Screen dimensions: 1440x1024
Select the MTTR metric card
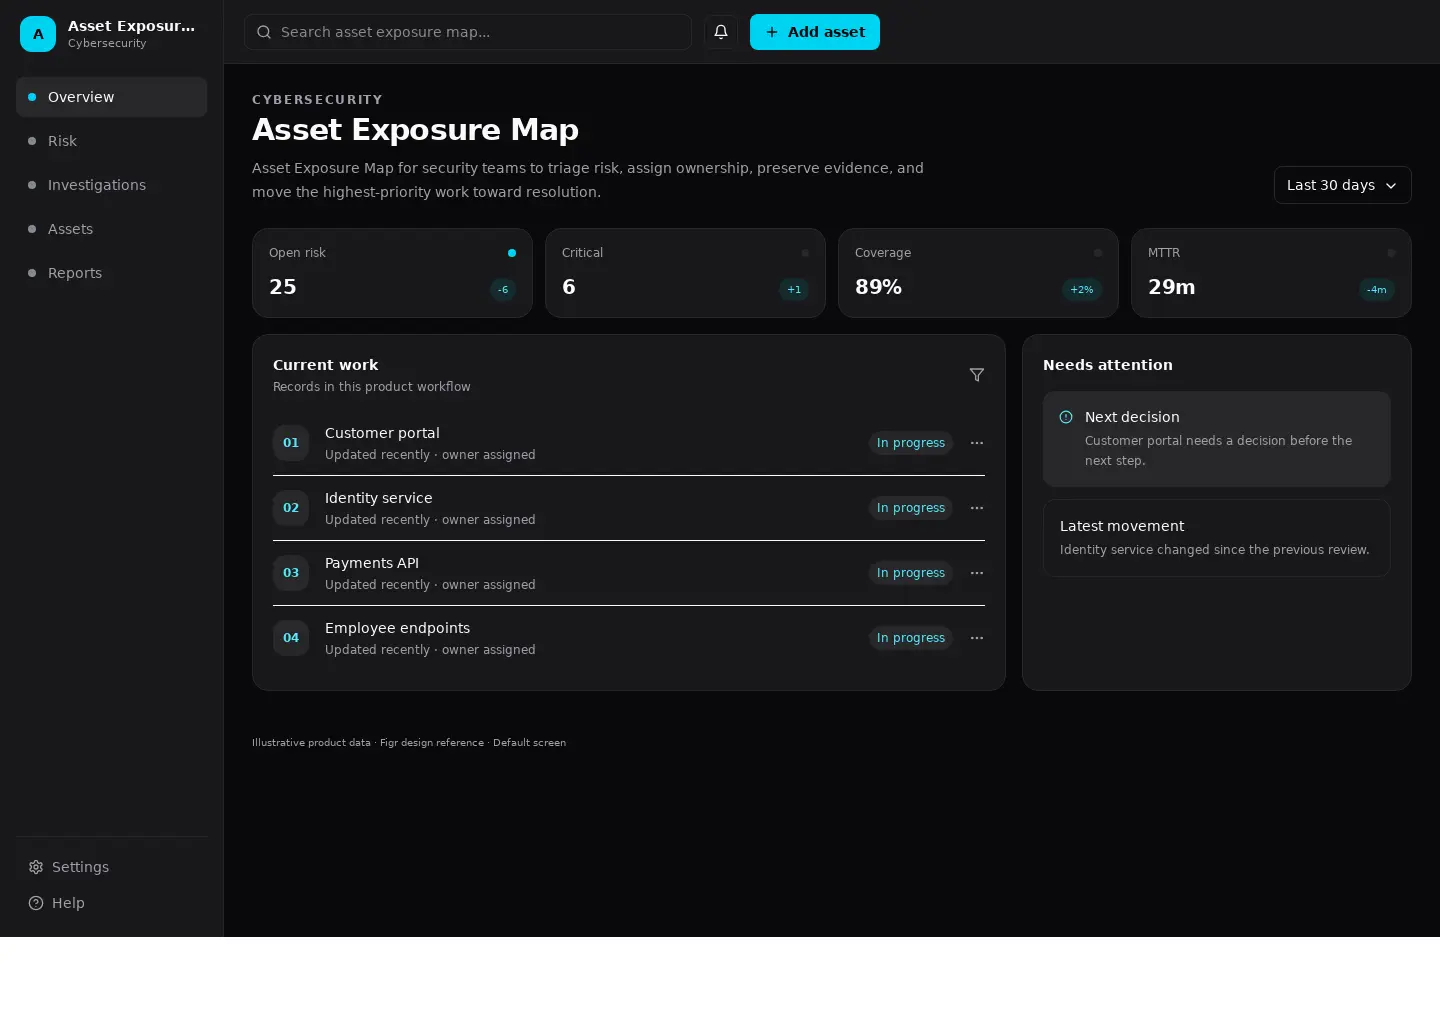[1271, 273]
